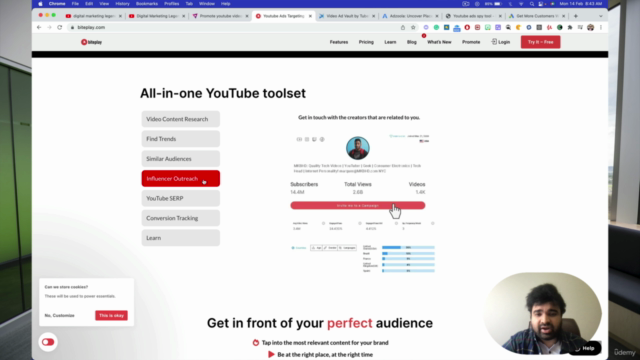
Task: Switch to the first digital marketing YouTube tab
Action: click(x=93, y=16)
